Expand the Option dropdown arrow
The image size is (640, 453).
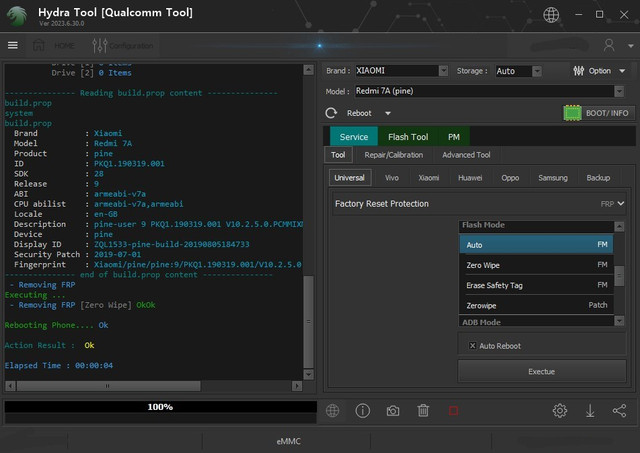click(x=622, y=71)
